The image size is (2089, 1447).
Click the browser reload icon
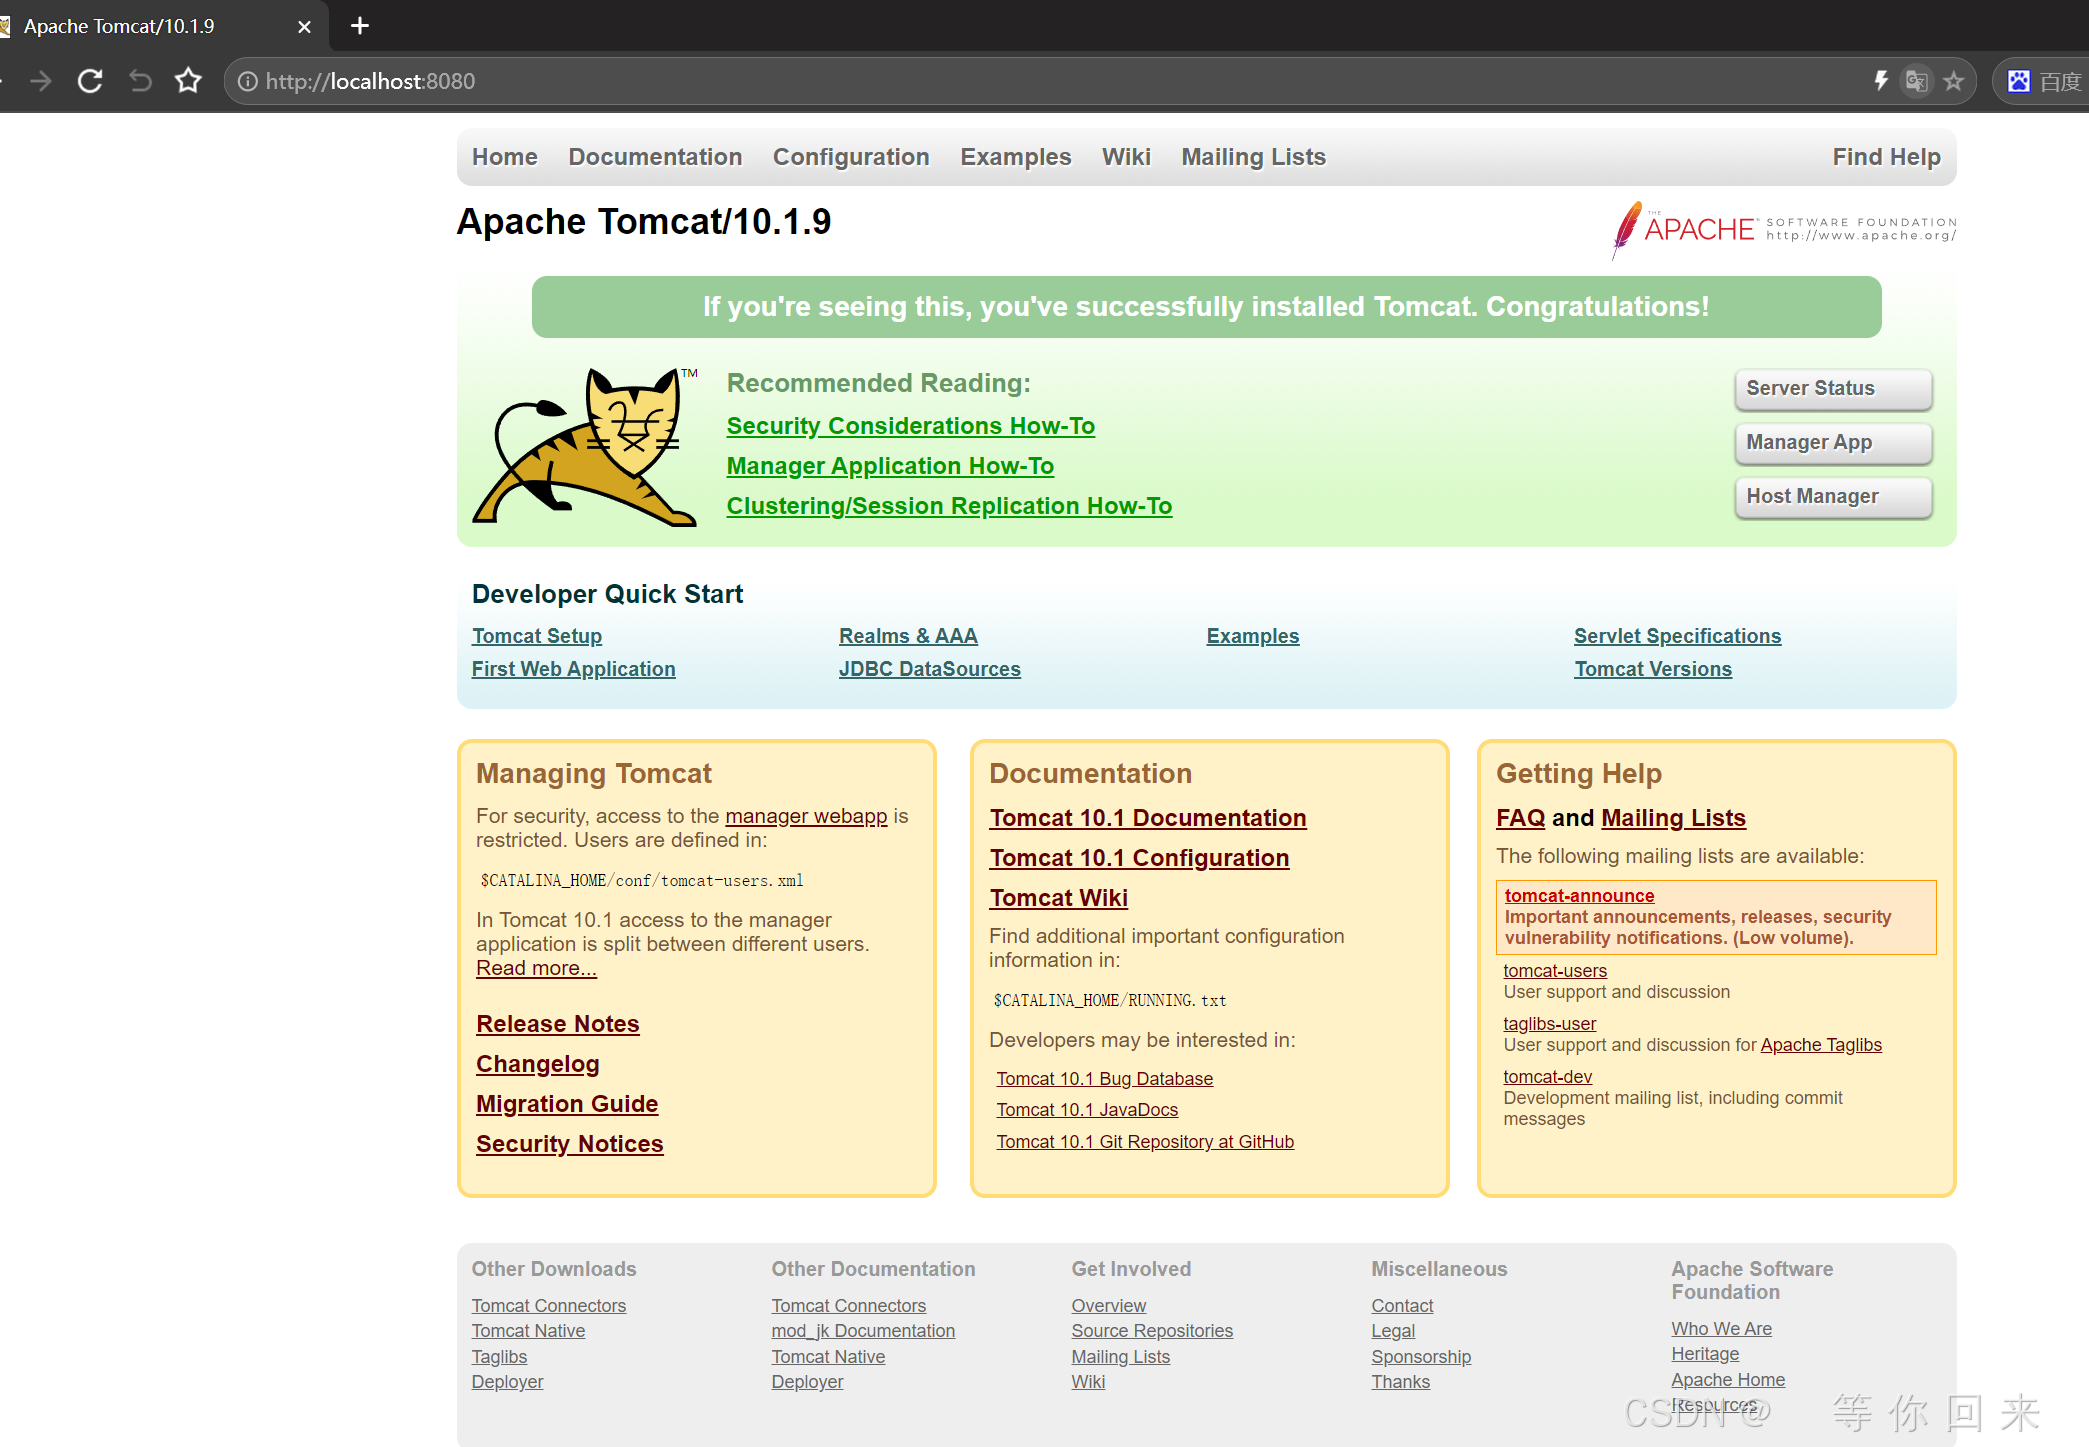pyautogui.click(x=90, y=81)
